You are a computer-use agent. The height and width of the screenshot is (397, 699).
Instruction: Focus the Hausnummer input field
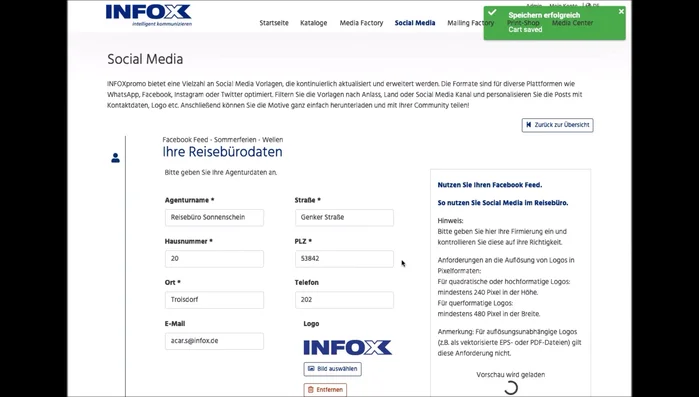(x=214, y=258)
